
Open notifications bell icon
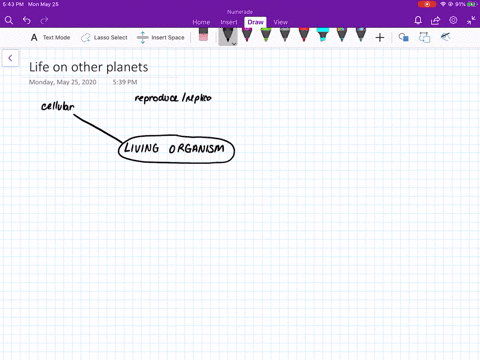pos(418,21)
